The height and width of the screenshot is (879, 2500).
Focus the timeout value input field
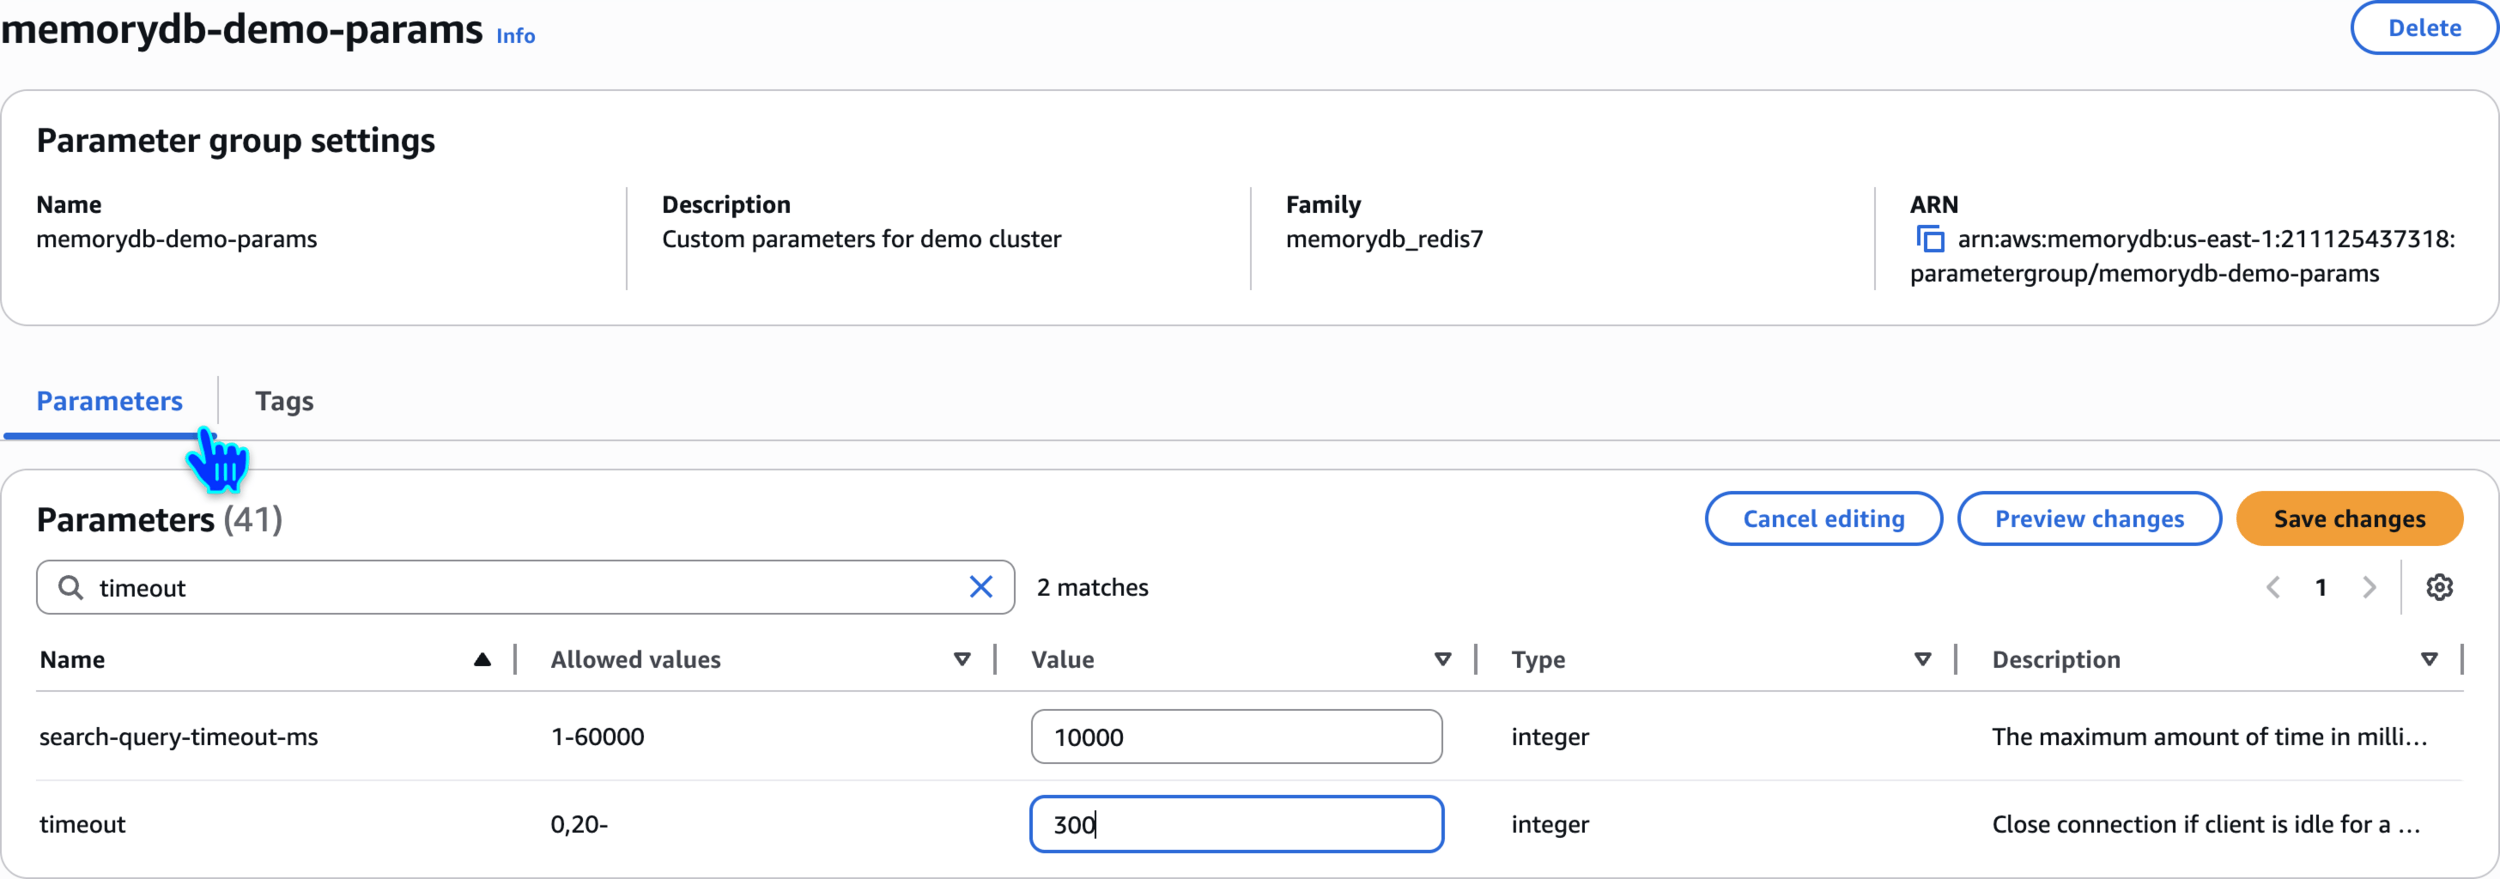(x=1236, y=824)
